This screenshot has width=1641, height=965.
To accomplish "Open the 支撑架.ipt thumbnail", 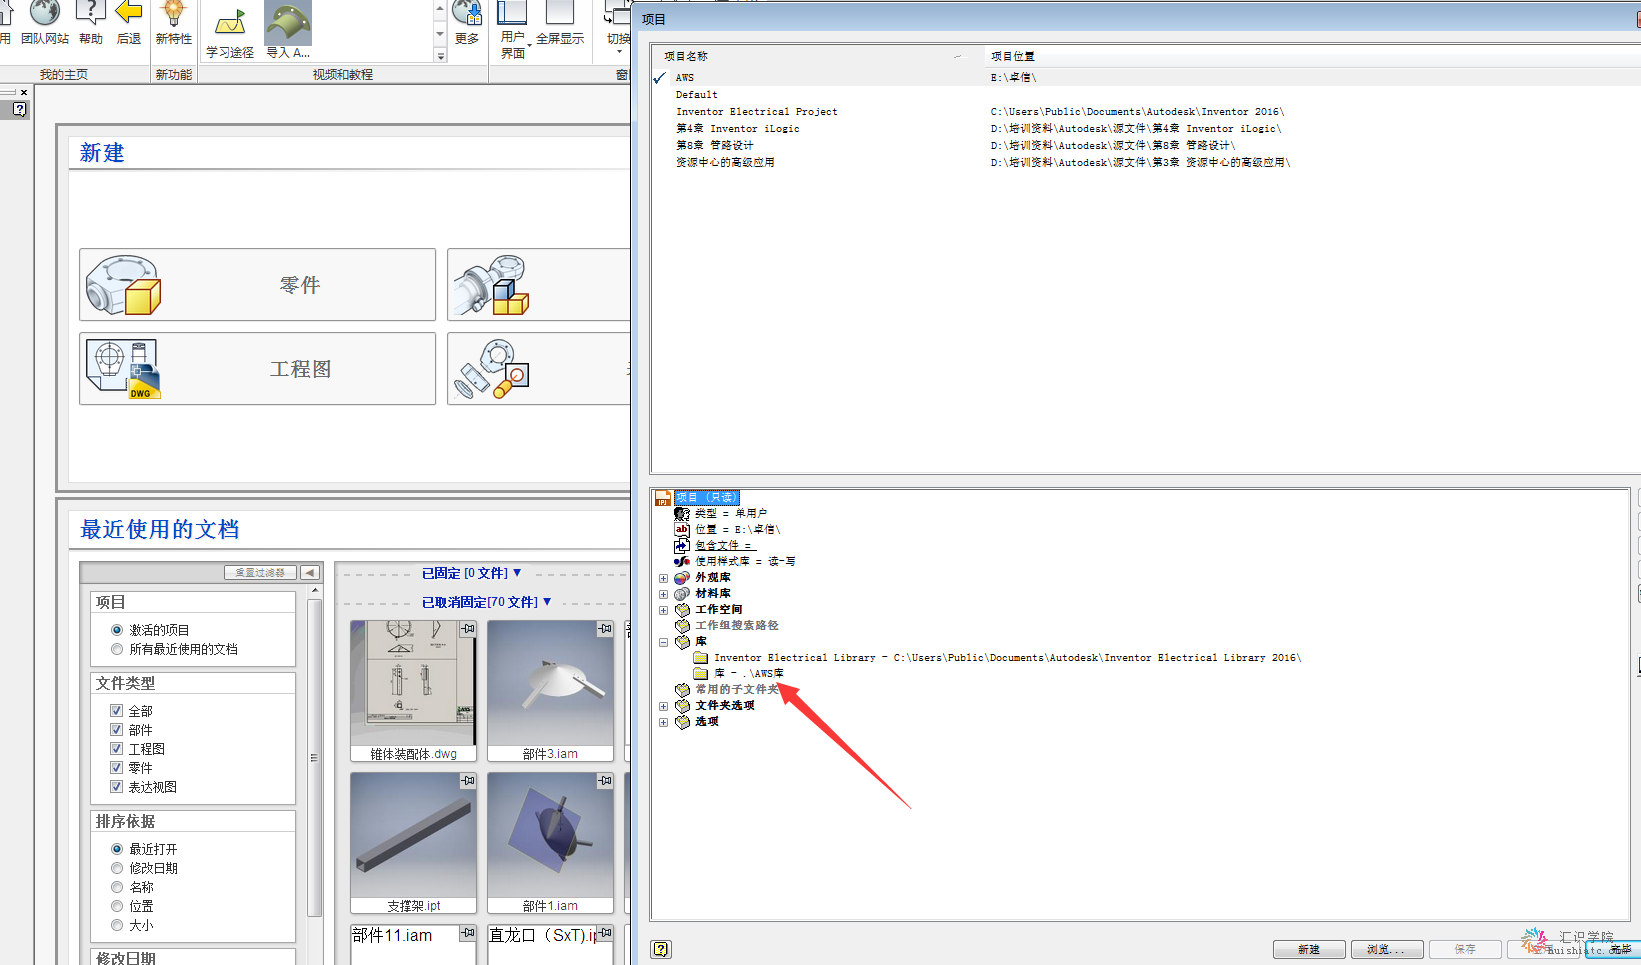I will (x=413, y=842).
